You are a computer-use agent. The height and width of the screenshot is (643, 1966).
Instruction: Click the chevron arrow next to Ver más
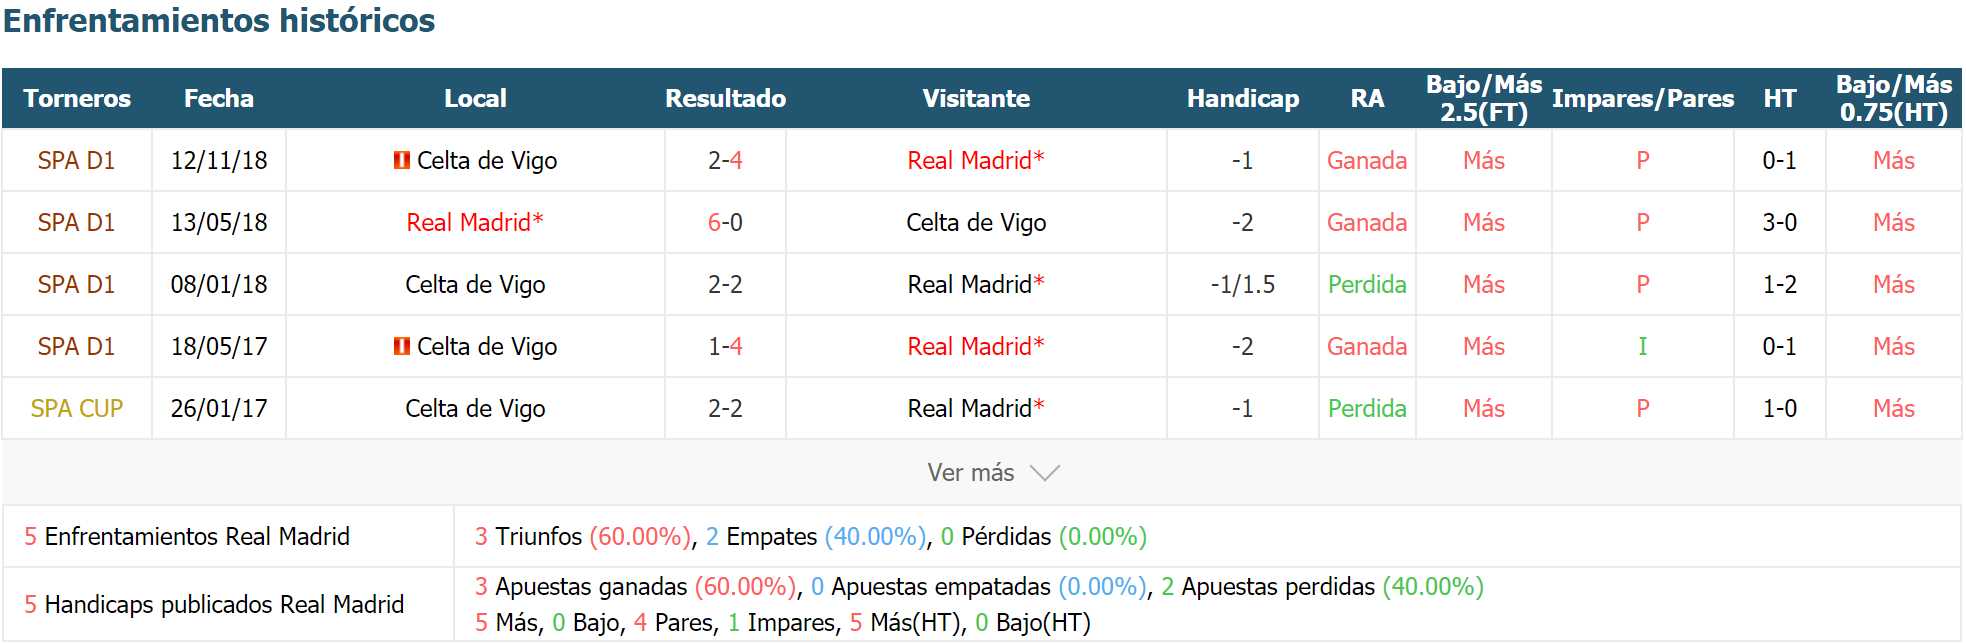point(1044,473)
